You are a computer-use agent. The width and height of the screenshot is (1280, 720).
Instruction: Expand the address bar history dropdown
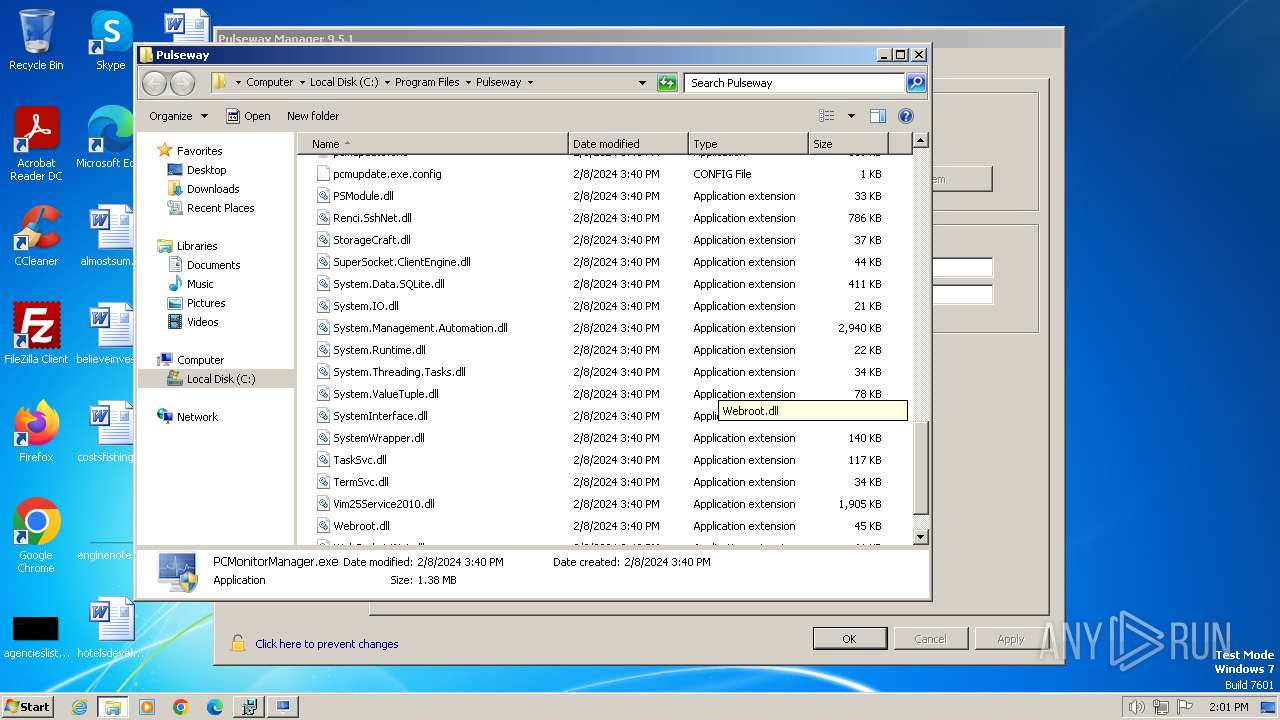[642, 83]
